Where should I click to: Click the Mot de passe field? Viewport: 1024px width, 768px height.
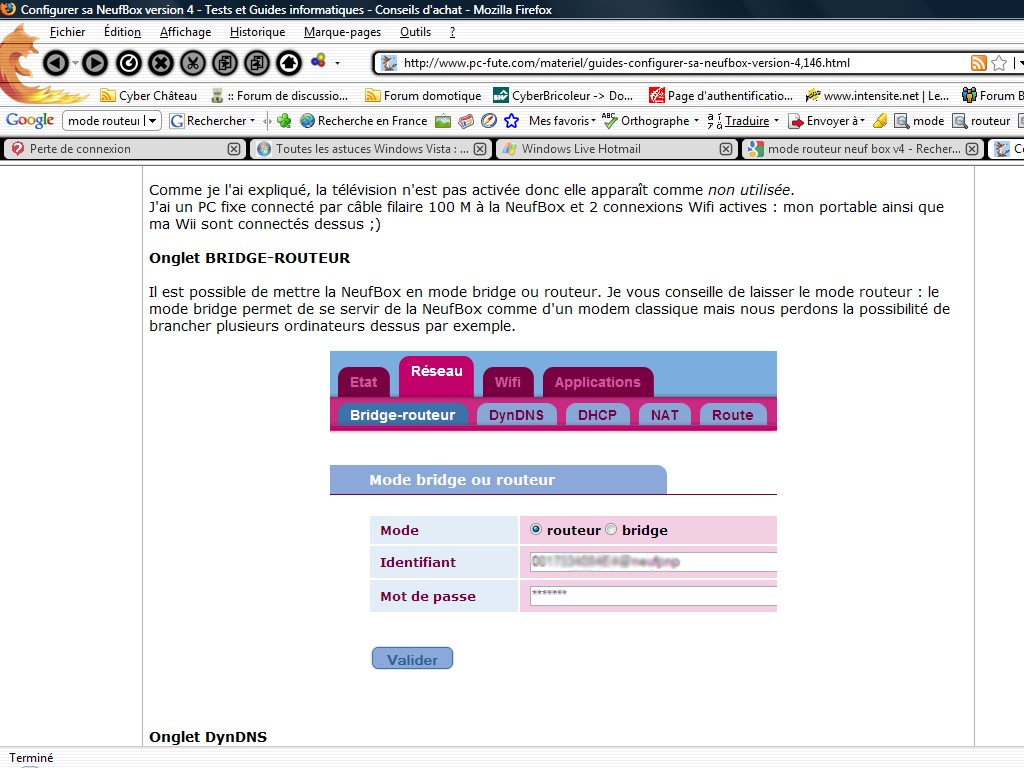(x=650, y=595)
